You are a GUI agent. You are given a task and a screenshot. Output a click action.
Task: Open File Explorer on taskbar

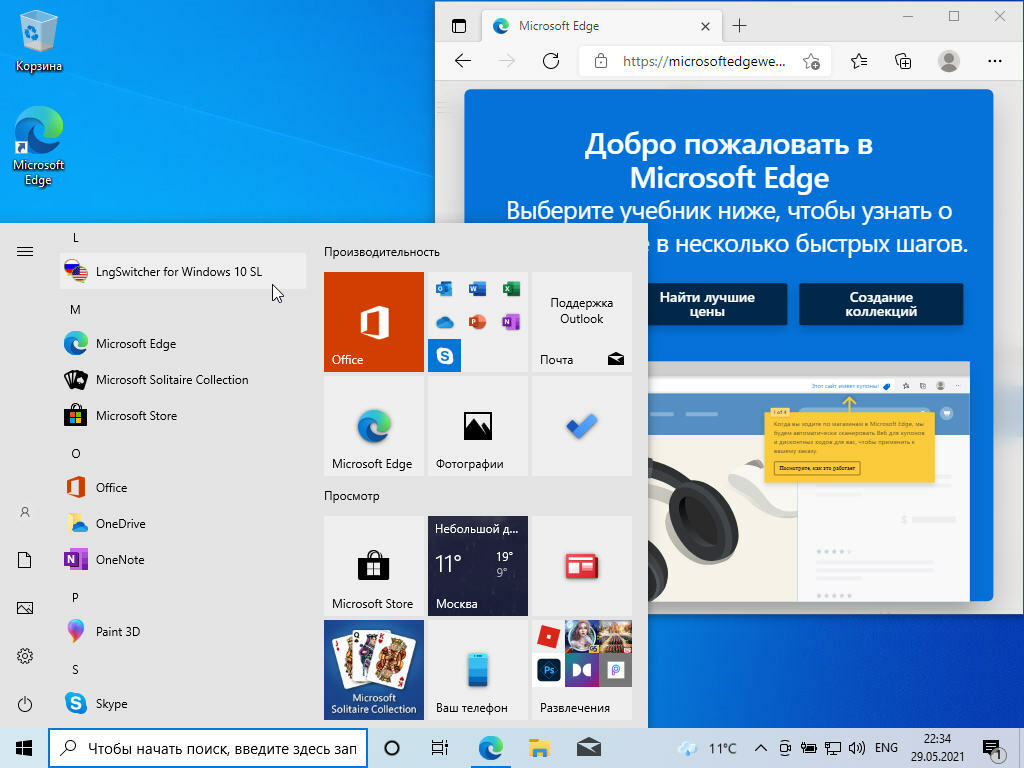click(x=539, y=748)
